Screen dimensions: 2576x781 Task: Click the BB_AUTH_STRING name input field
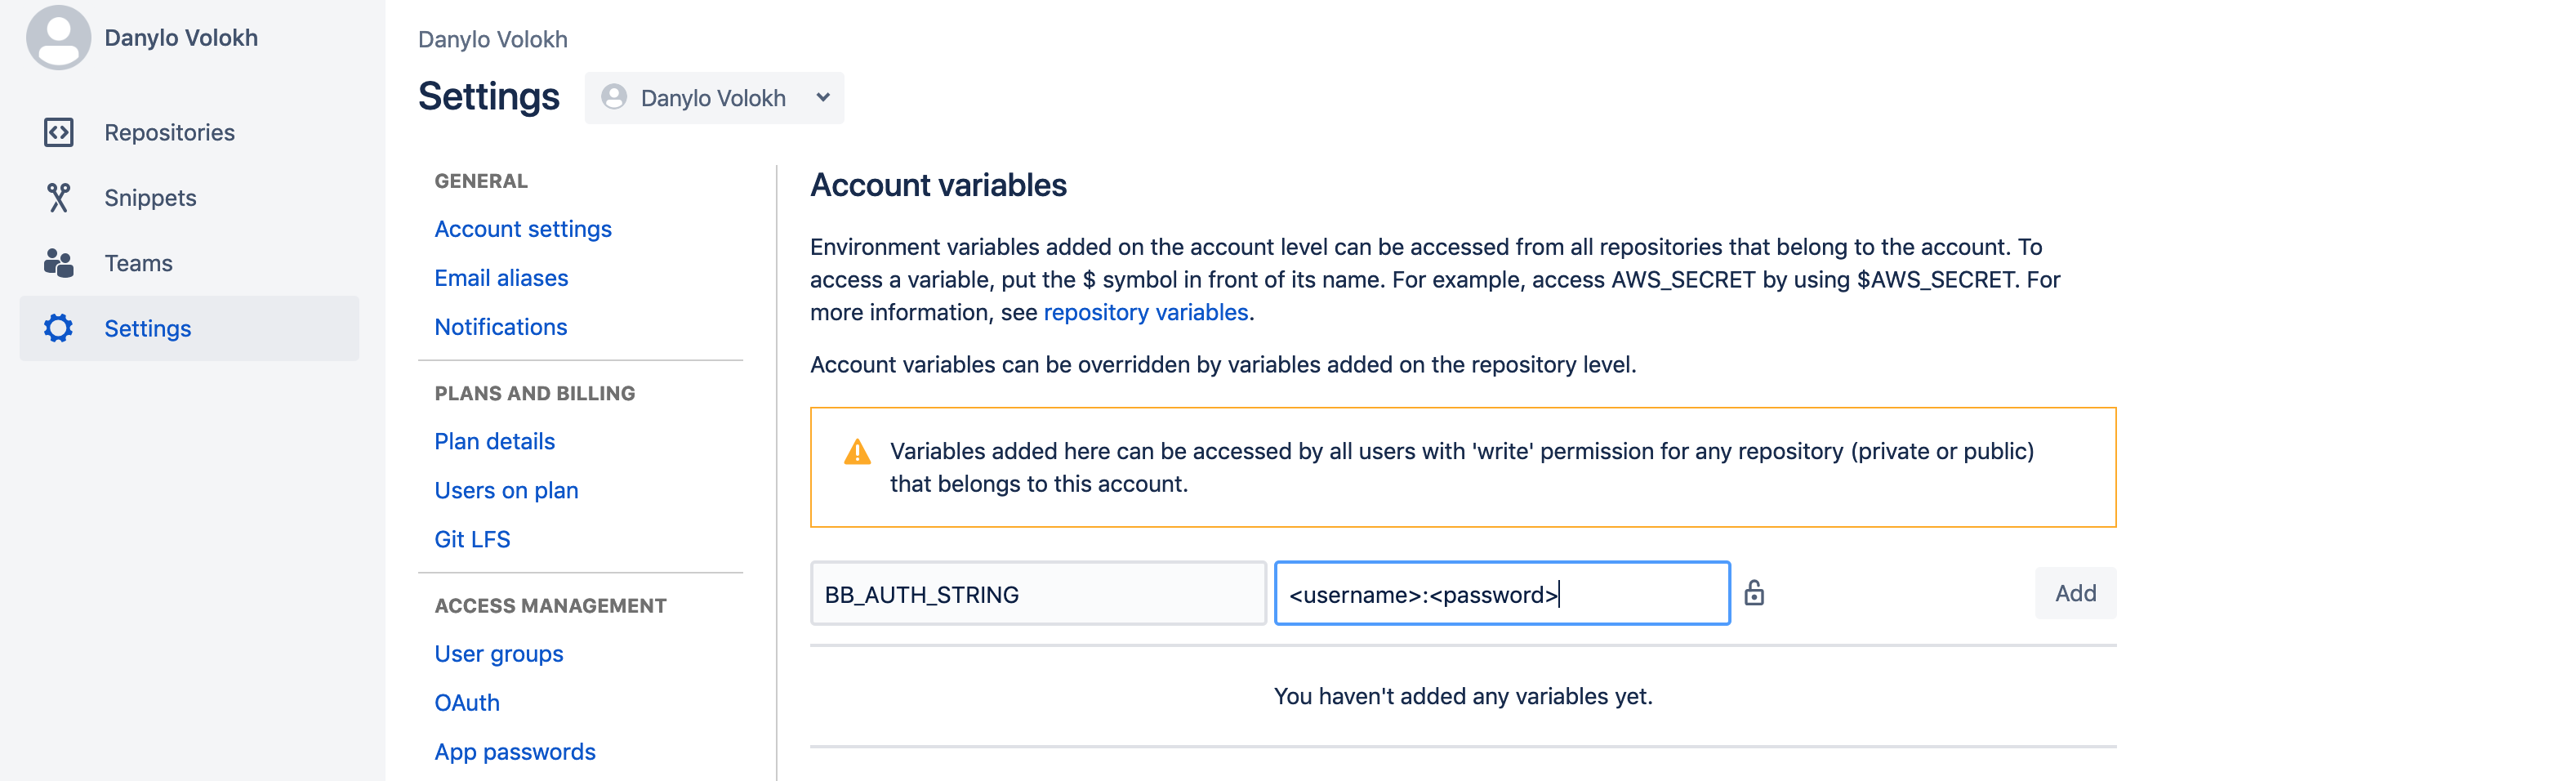click(1037, 592)
